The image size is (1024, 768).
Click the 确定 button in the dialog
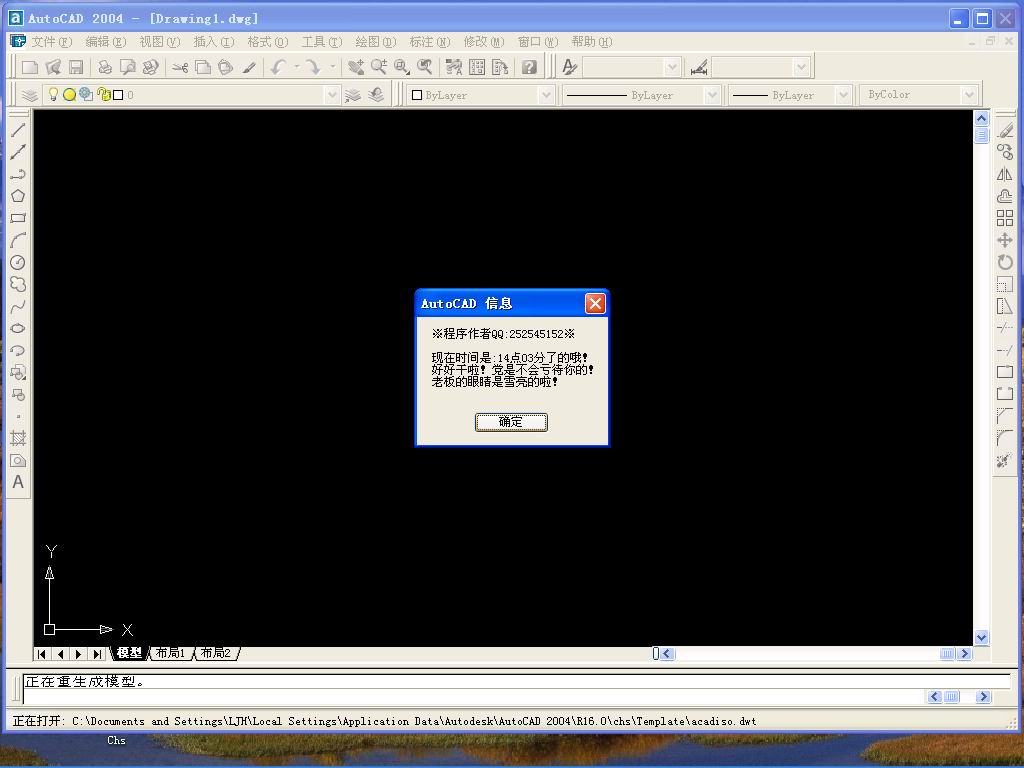click(511, 422)
